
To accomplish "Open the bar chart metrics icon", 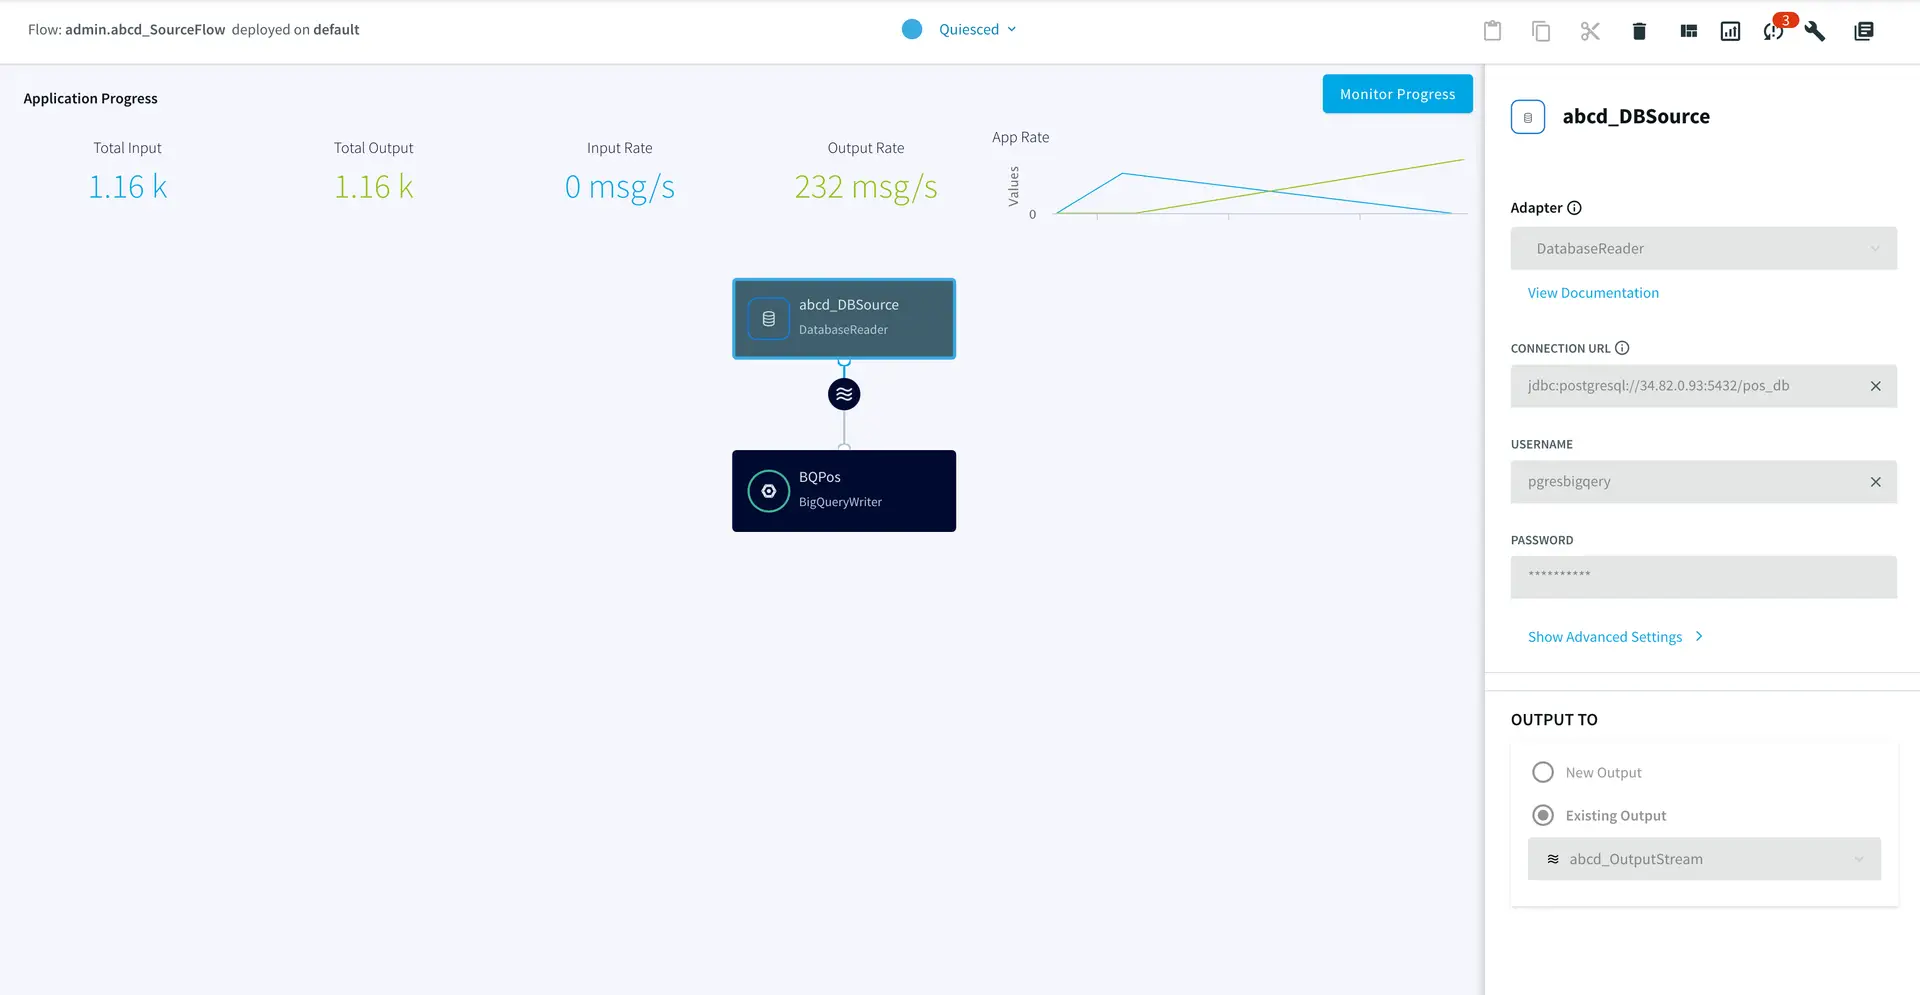I will point(1730,31).
